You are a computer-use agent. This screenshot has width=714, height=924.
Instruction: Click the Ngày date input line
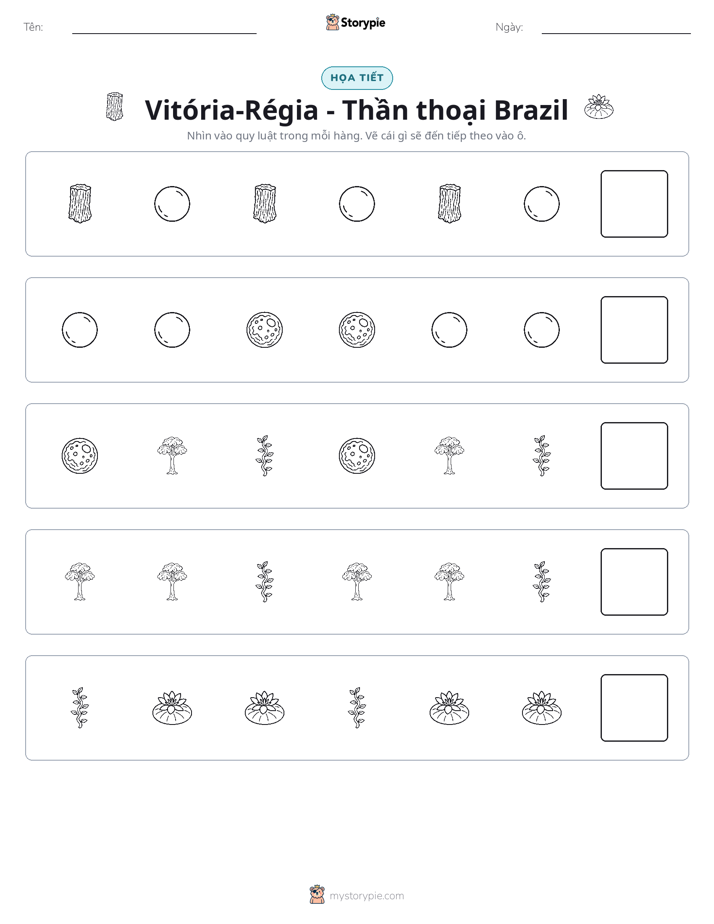click(x=616, y=33)
